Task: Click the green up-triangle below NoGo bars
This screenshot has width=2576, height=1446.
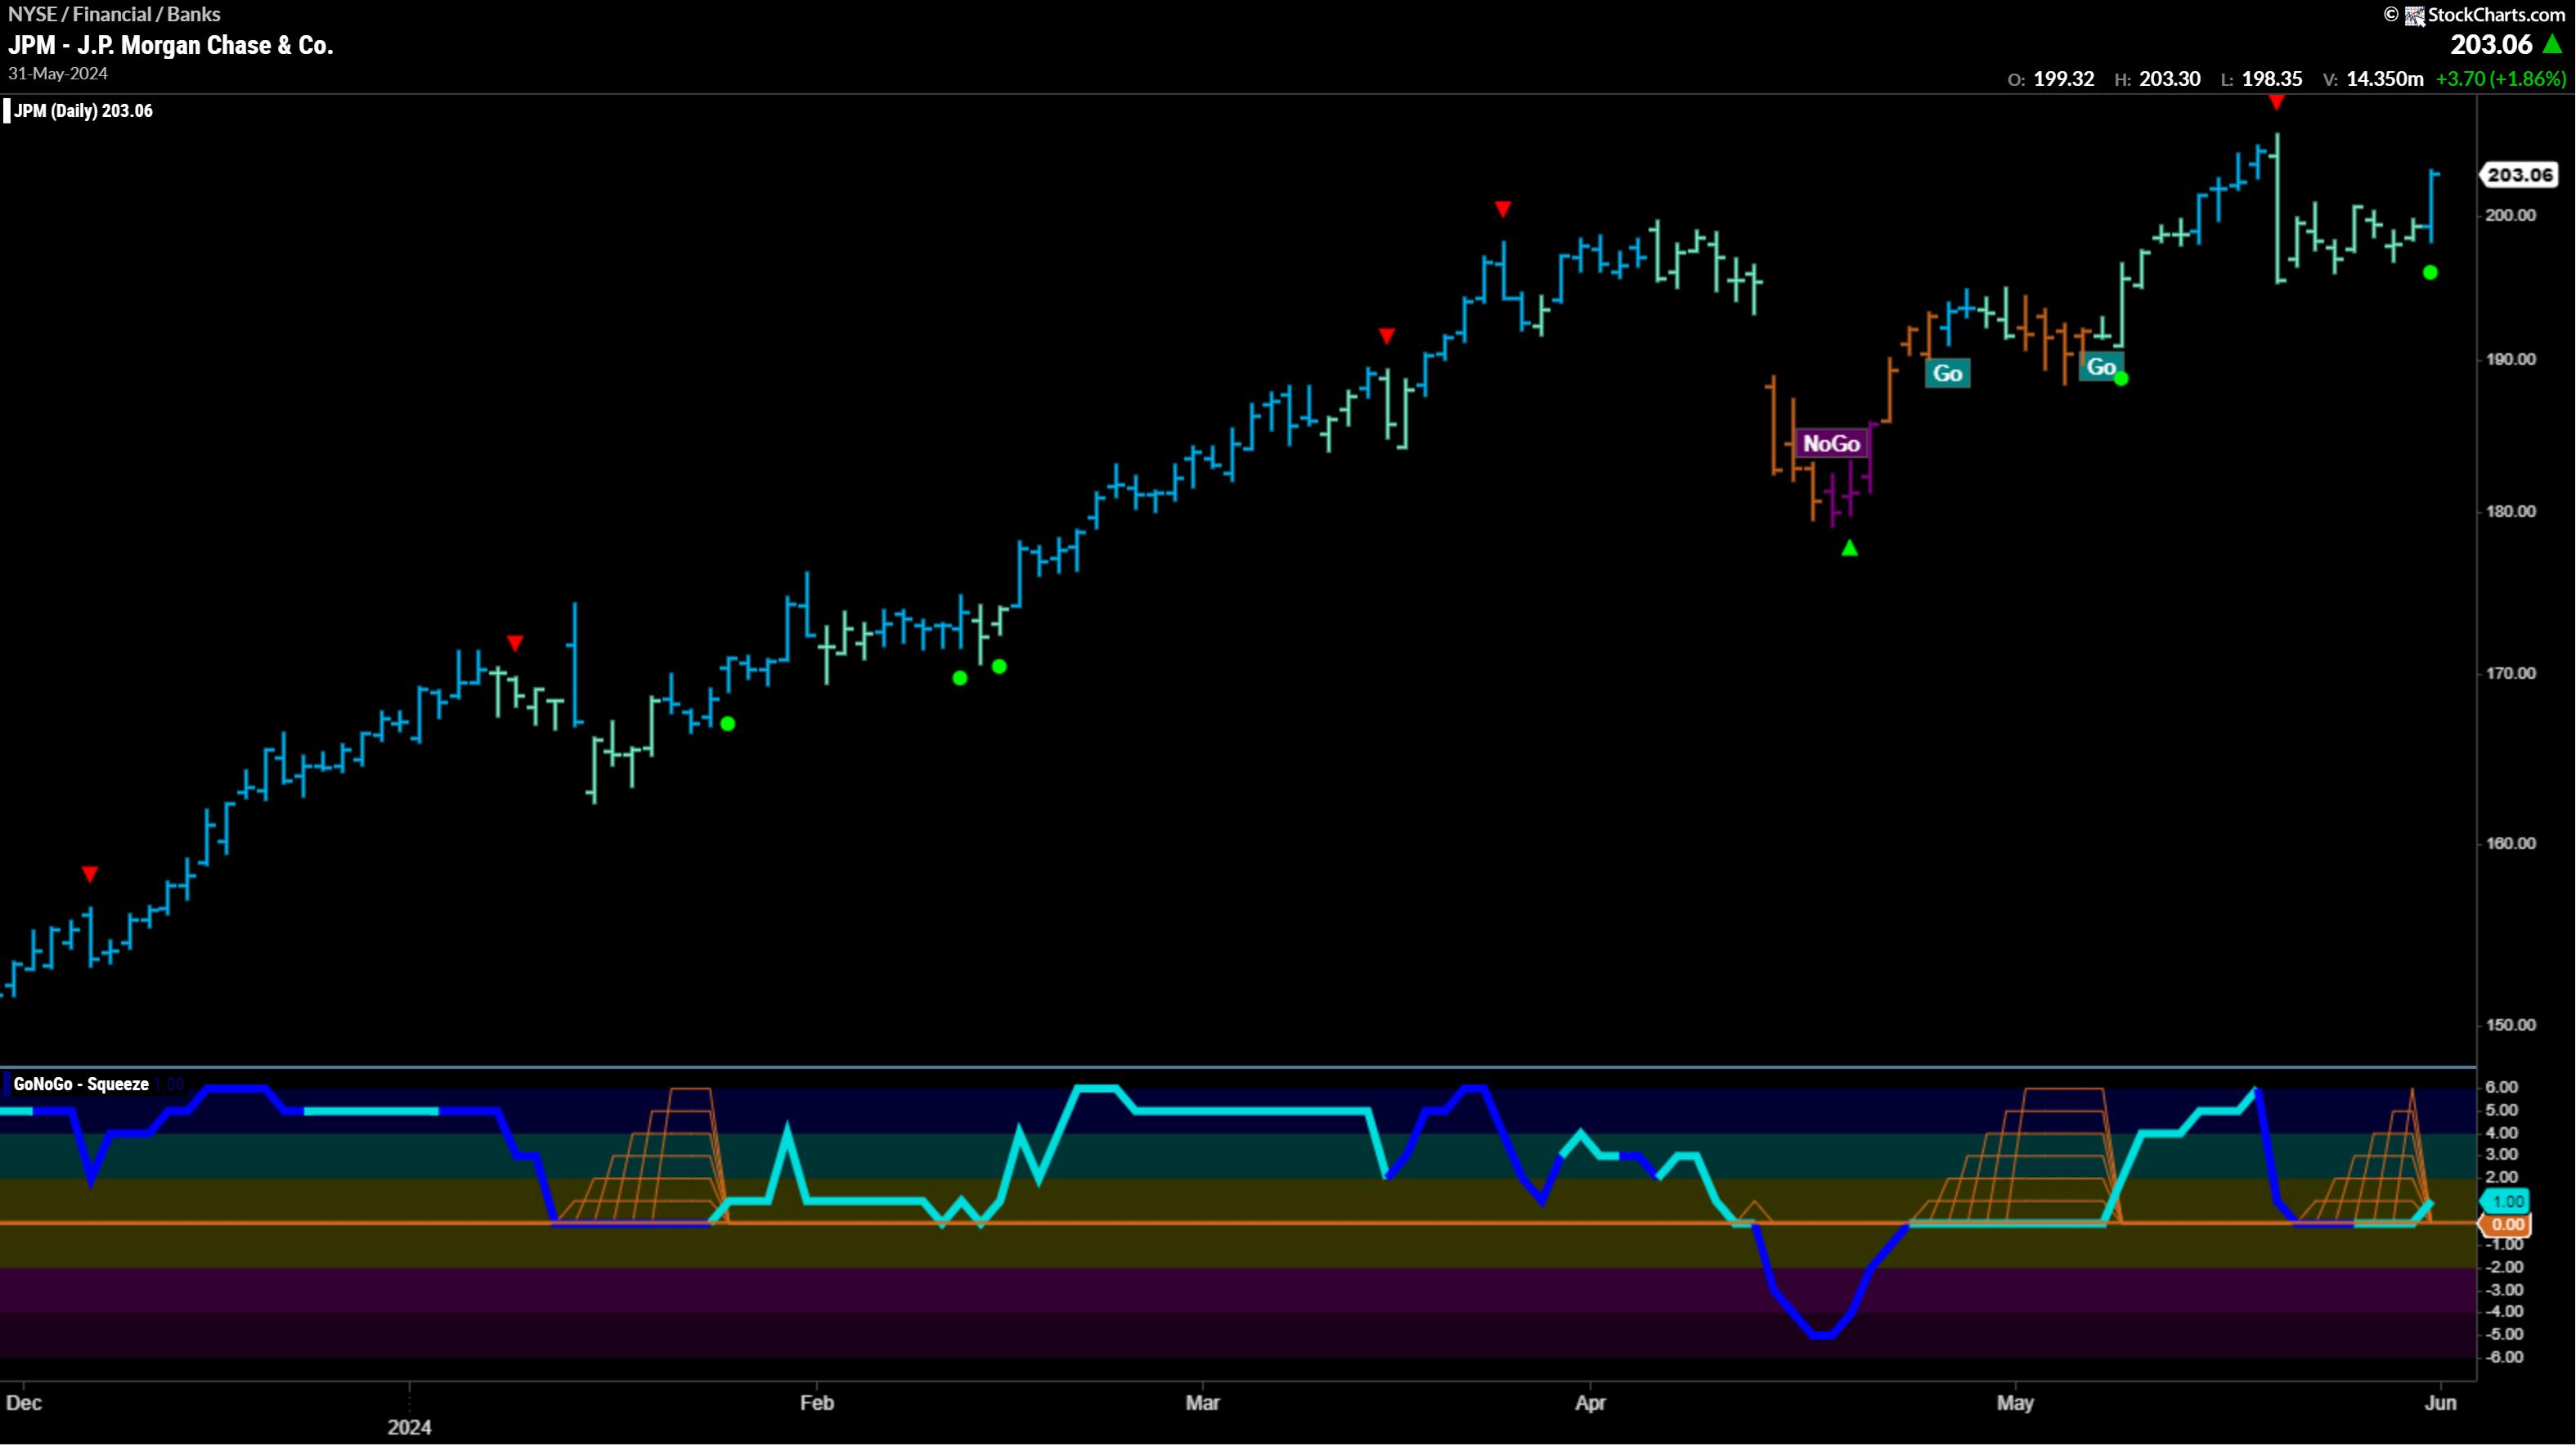Action: click(x=1849, y=548)
